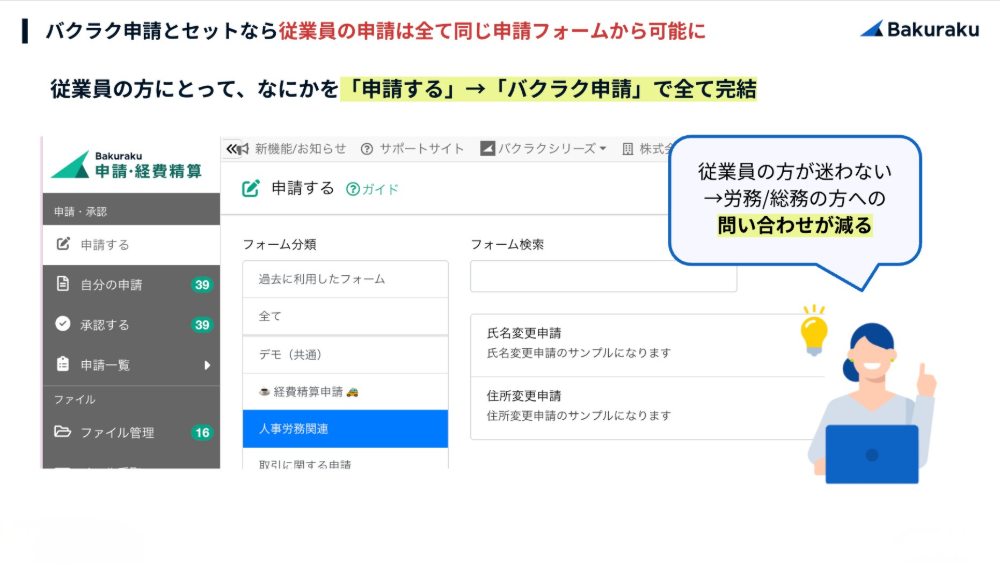Click the フォーム検索 label
Screen dimensions: 1000x563
tap(507, 244)
